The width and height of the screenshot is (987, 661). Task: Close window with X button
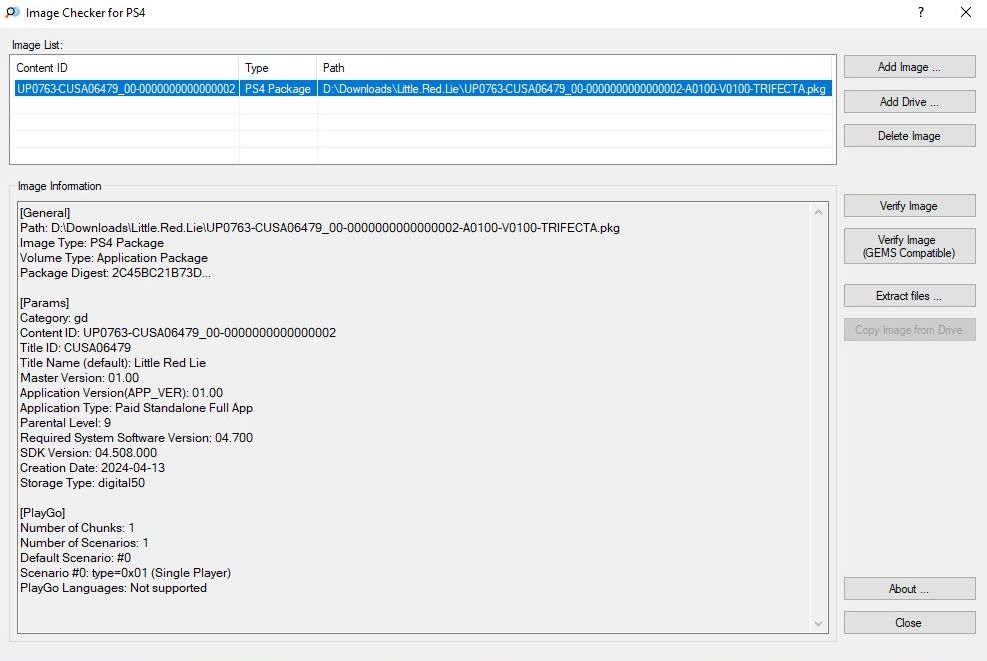coord(966,12)
